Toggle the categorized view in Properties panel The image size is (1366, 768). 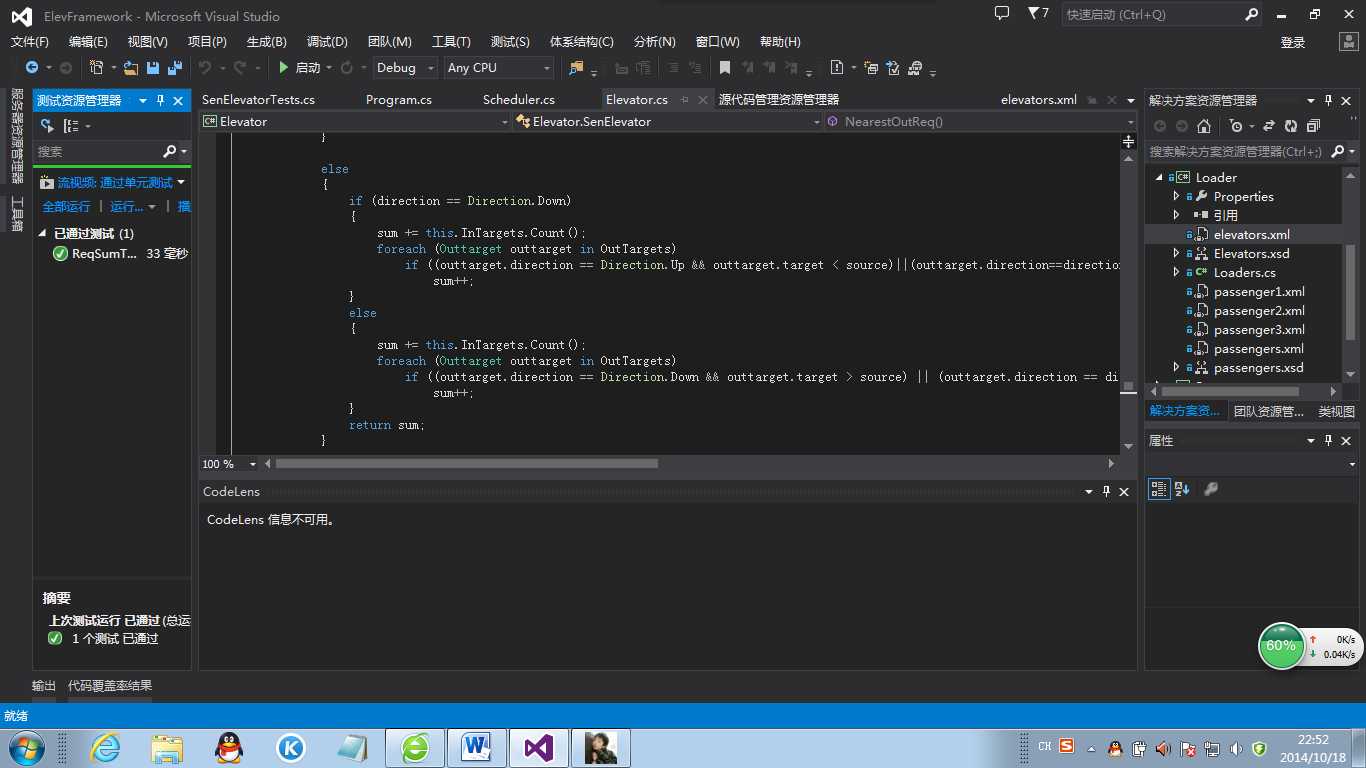pyautogui.click(x=1159, y=489)
